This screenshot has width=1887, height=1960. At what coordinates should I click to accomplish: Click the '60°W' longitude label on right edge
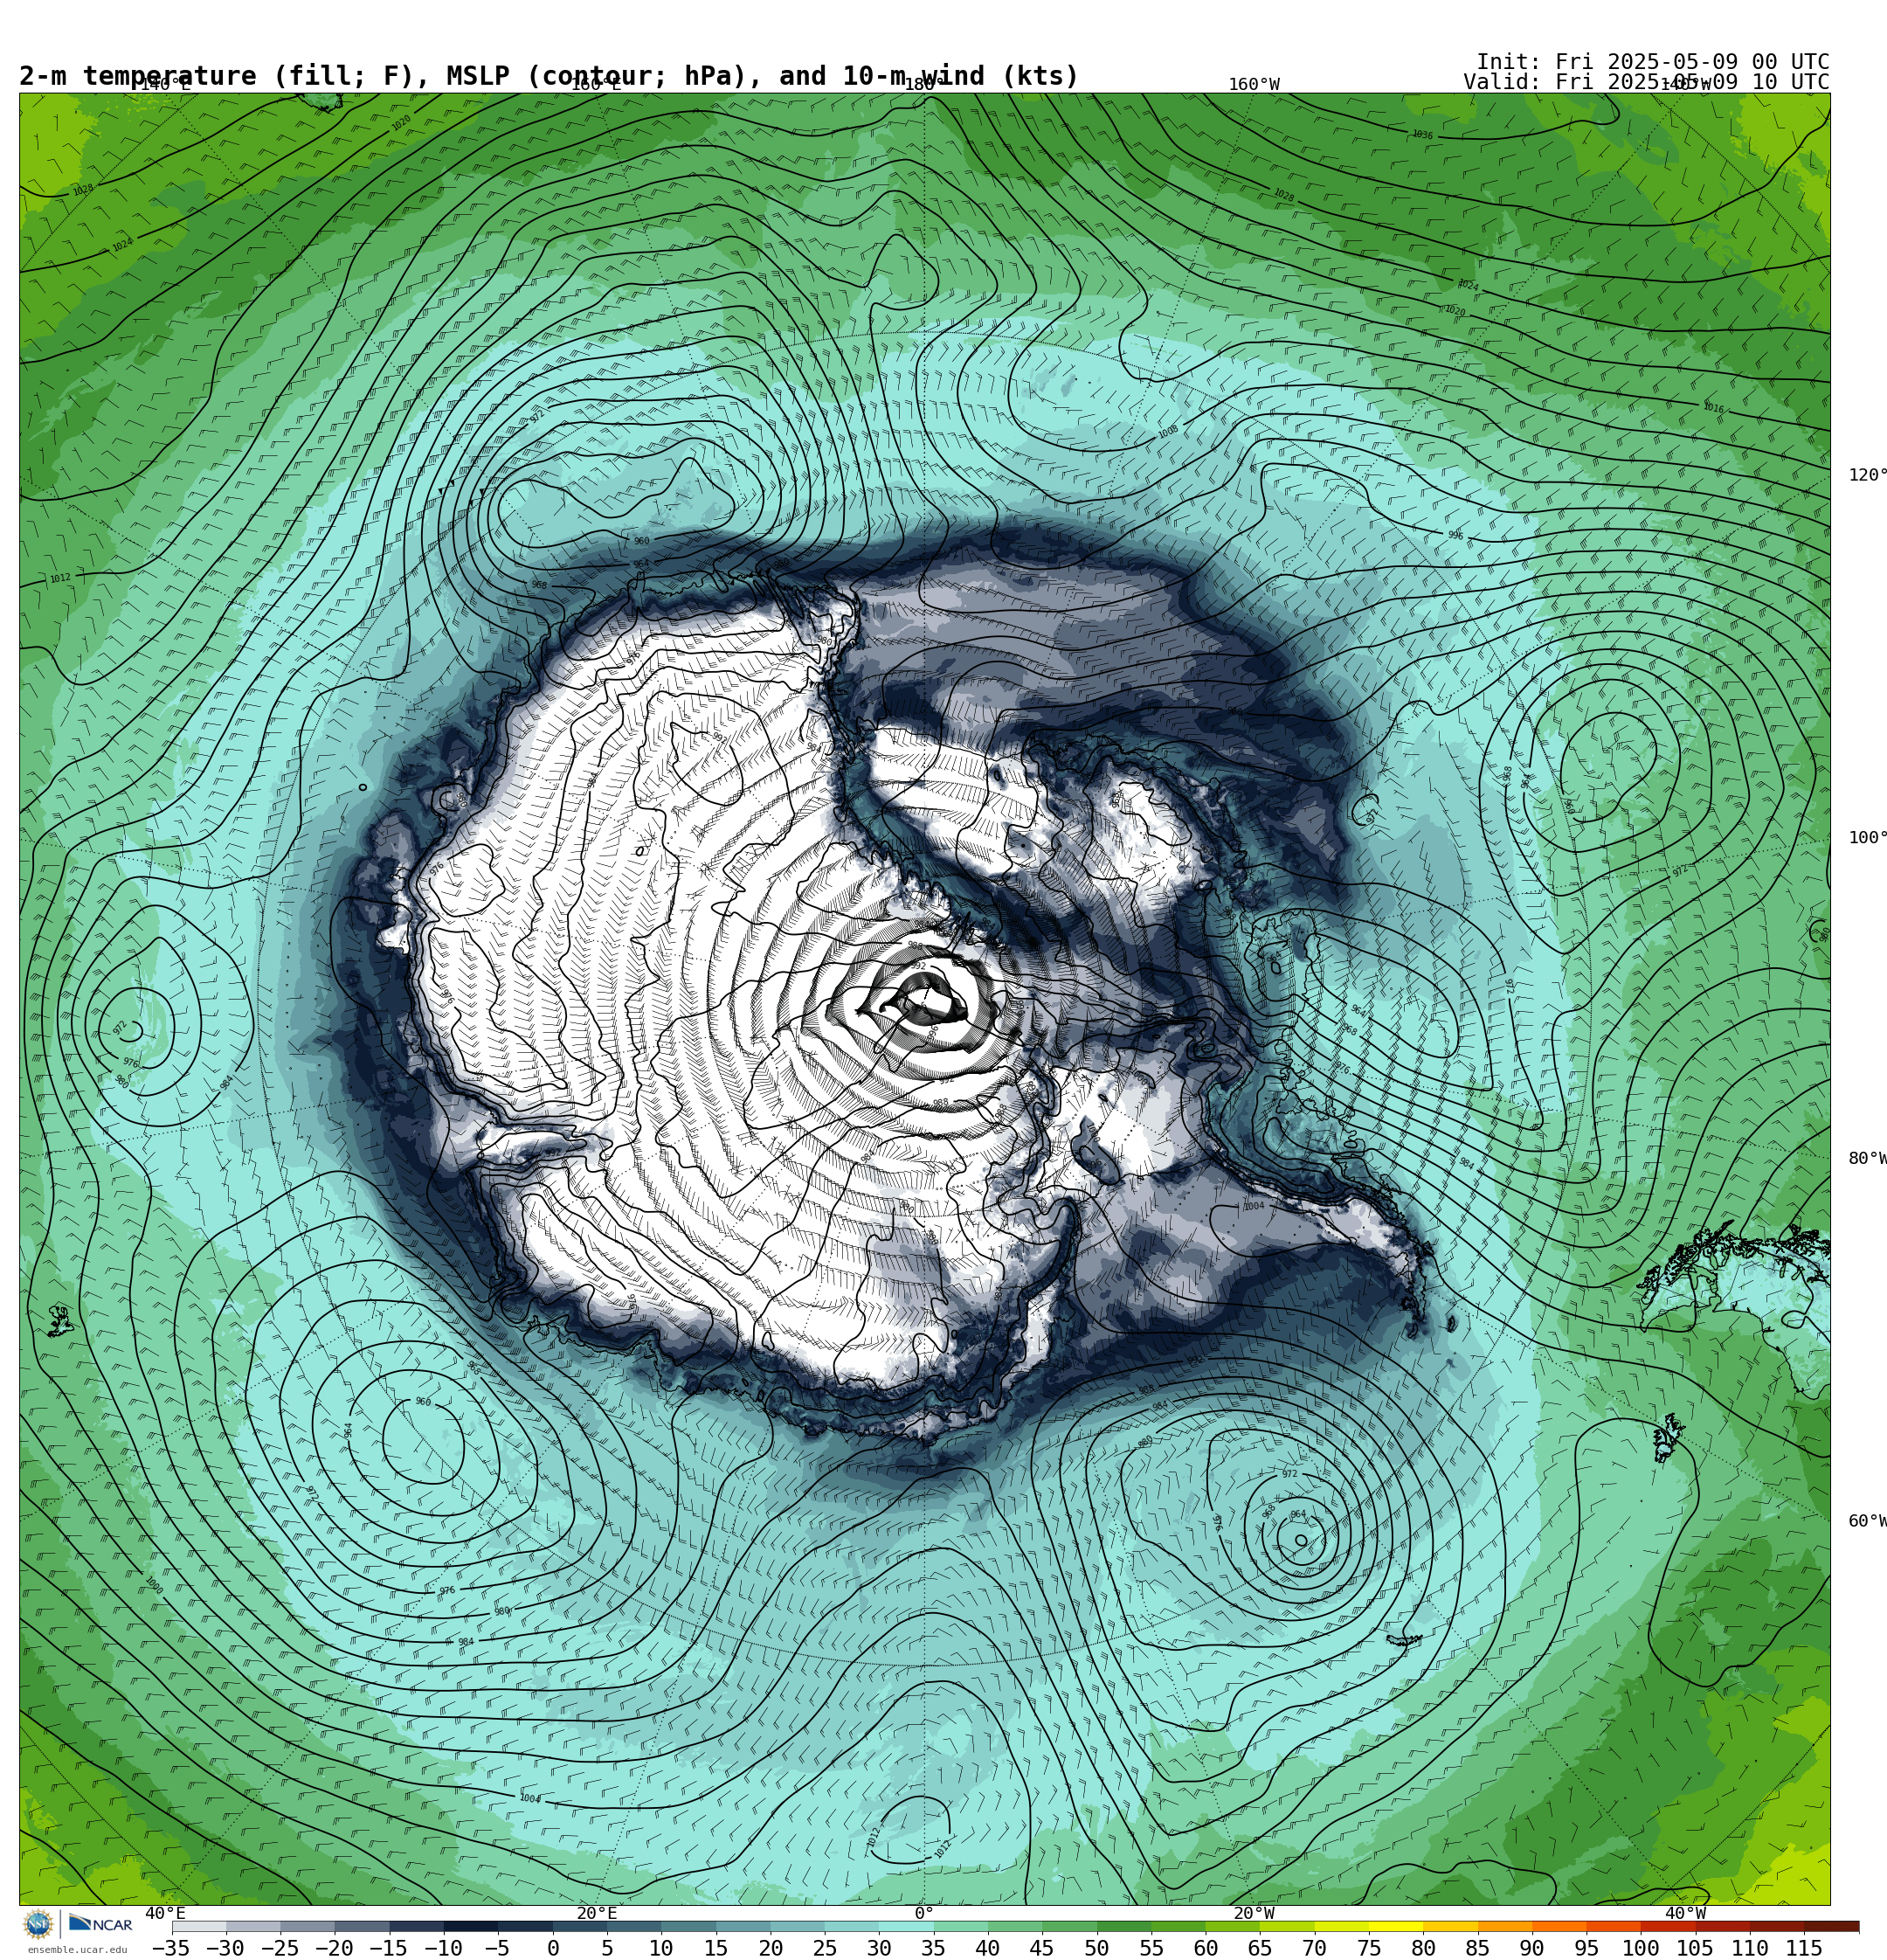(1866, 1521)
